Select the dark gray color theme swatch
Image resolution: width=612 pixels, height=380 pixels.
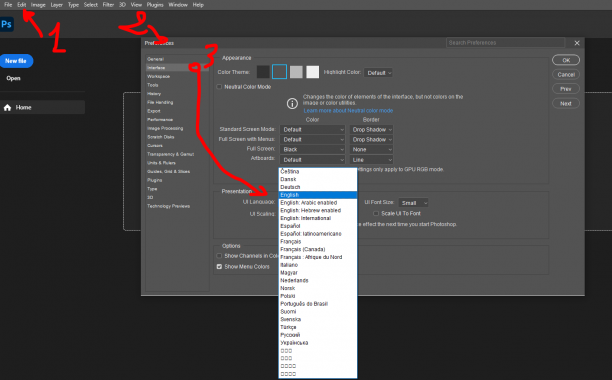pyautogui.click(x=279, y=72)
